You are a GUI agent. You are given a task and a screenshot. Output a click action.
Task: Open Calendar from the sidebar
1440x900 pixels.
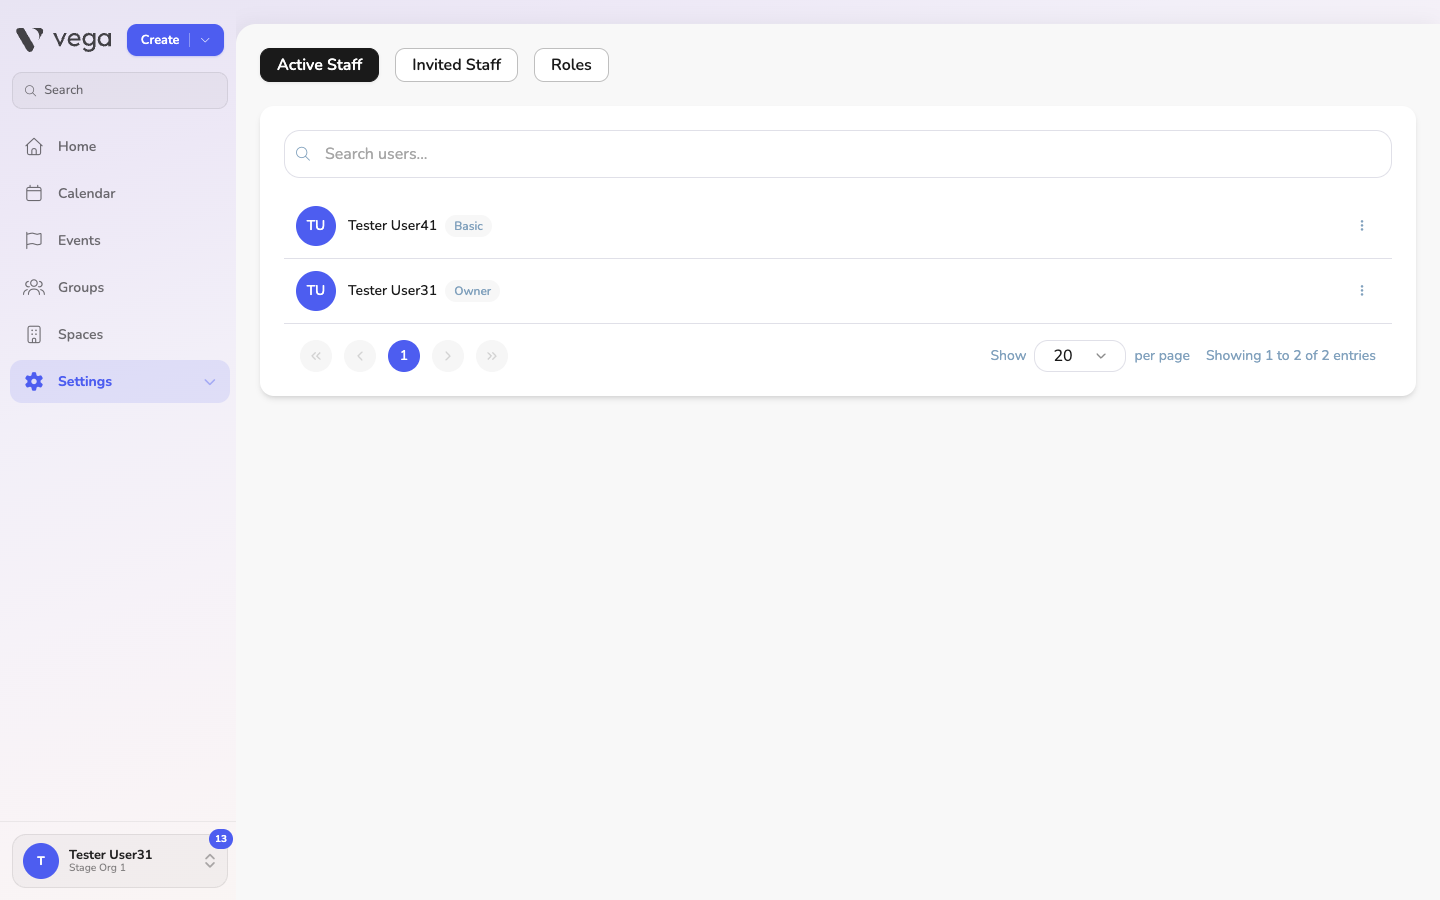pos(120,194)
